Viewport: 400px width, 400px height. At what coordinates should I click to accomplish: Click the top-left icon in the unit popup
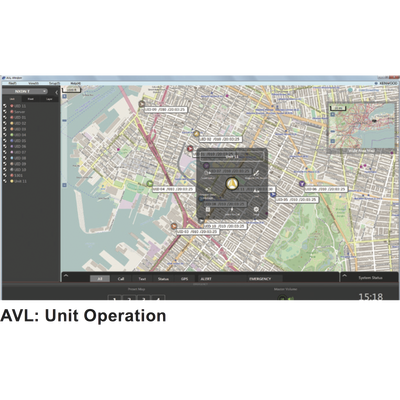coord(206,173)
